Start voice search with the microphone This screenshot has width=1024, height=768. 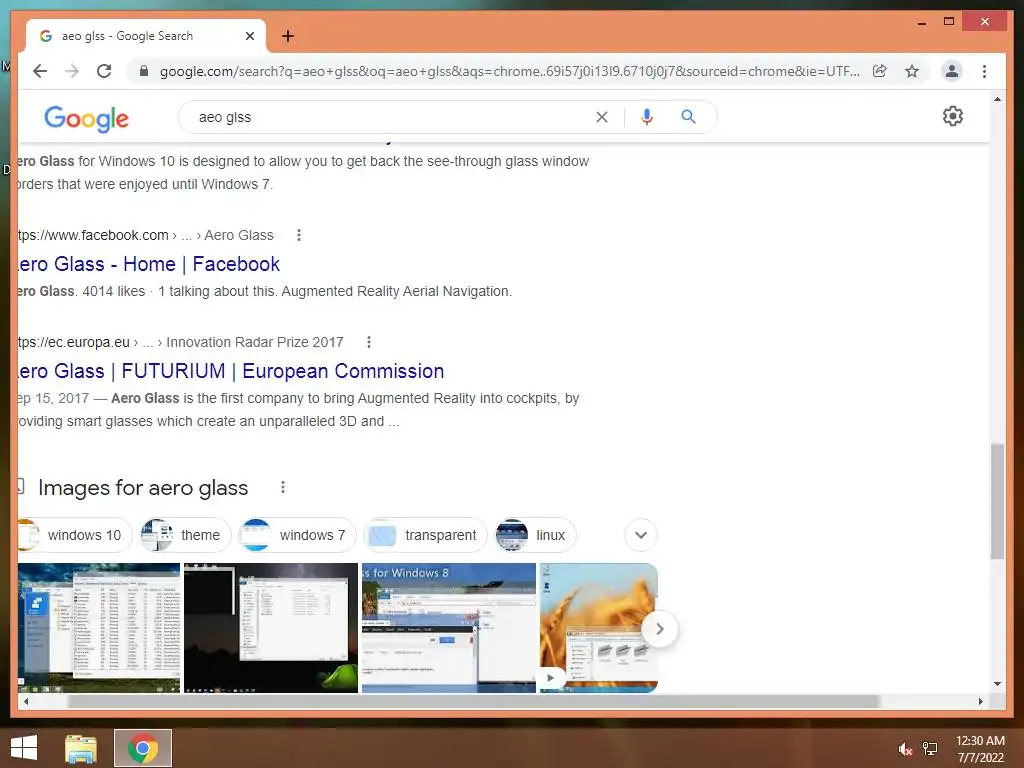tap(647, 117)
